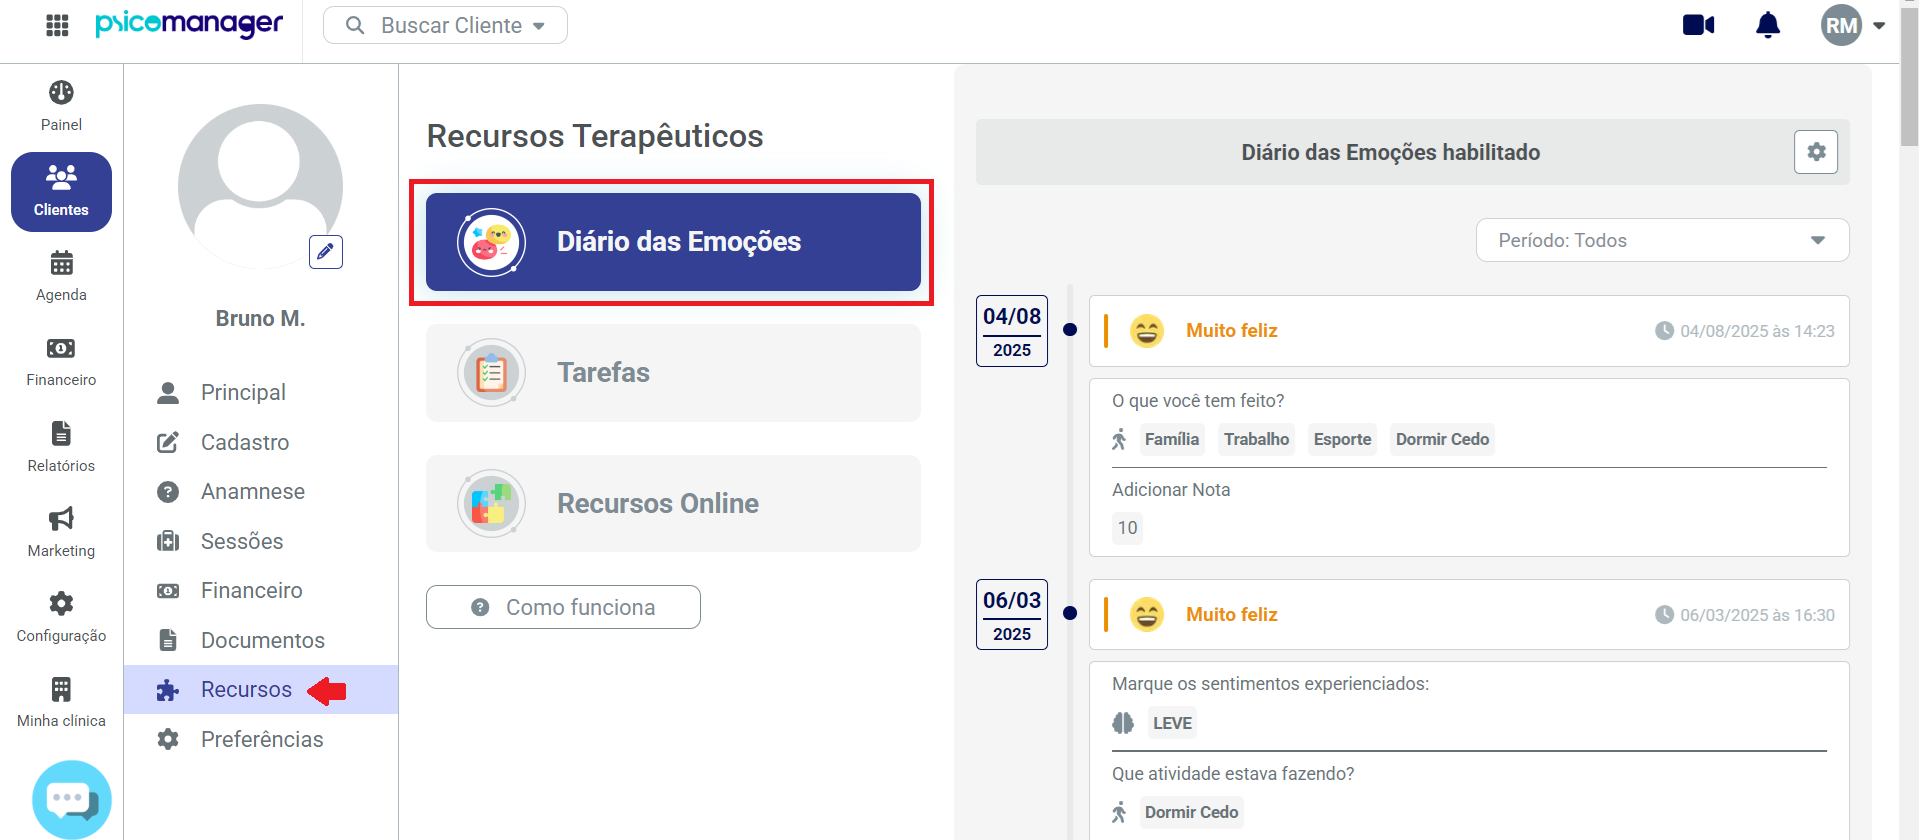Open the Tarefas resource card
The width and height of the screenshot is (1919, 840).
coord(673,373)
